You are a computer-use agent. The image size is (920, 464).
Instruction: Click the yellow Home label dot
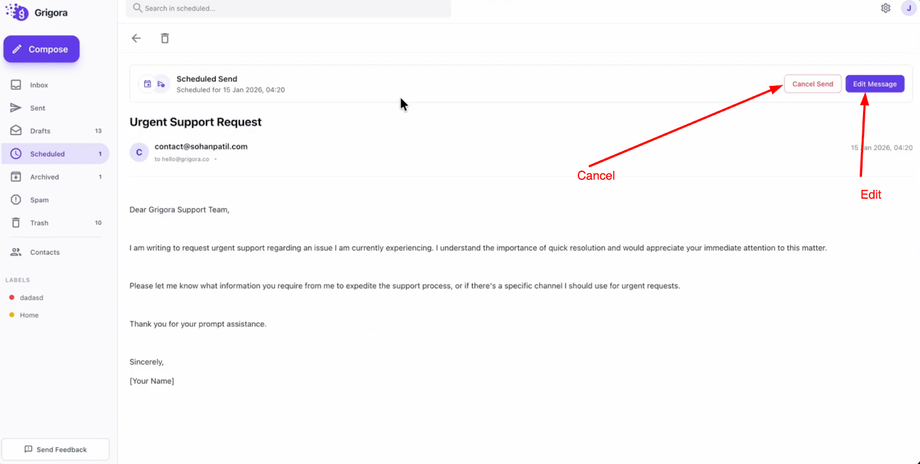[x=12, y=315]
